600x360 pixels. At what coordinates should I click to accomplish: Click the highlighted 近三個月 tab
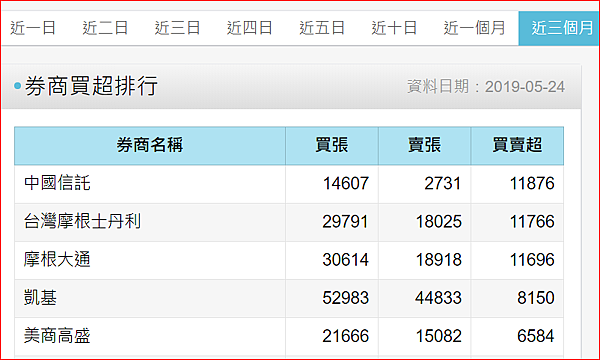tap(559, 28)
